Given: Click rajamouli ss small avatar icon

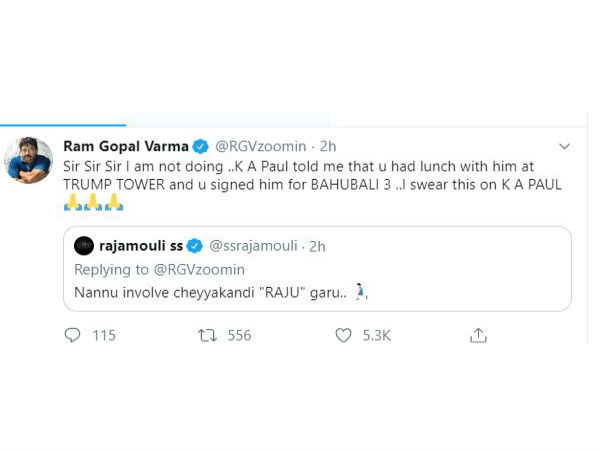Looking at the screenshot, I should click(x=86, y=245).
